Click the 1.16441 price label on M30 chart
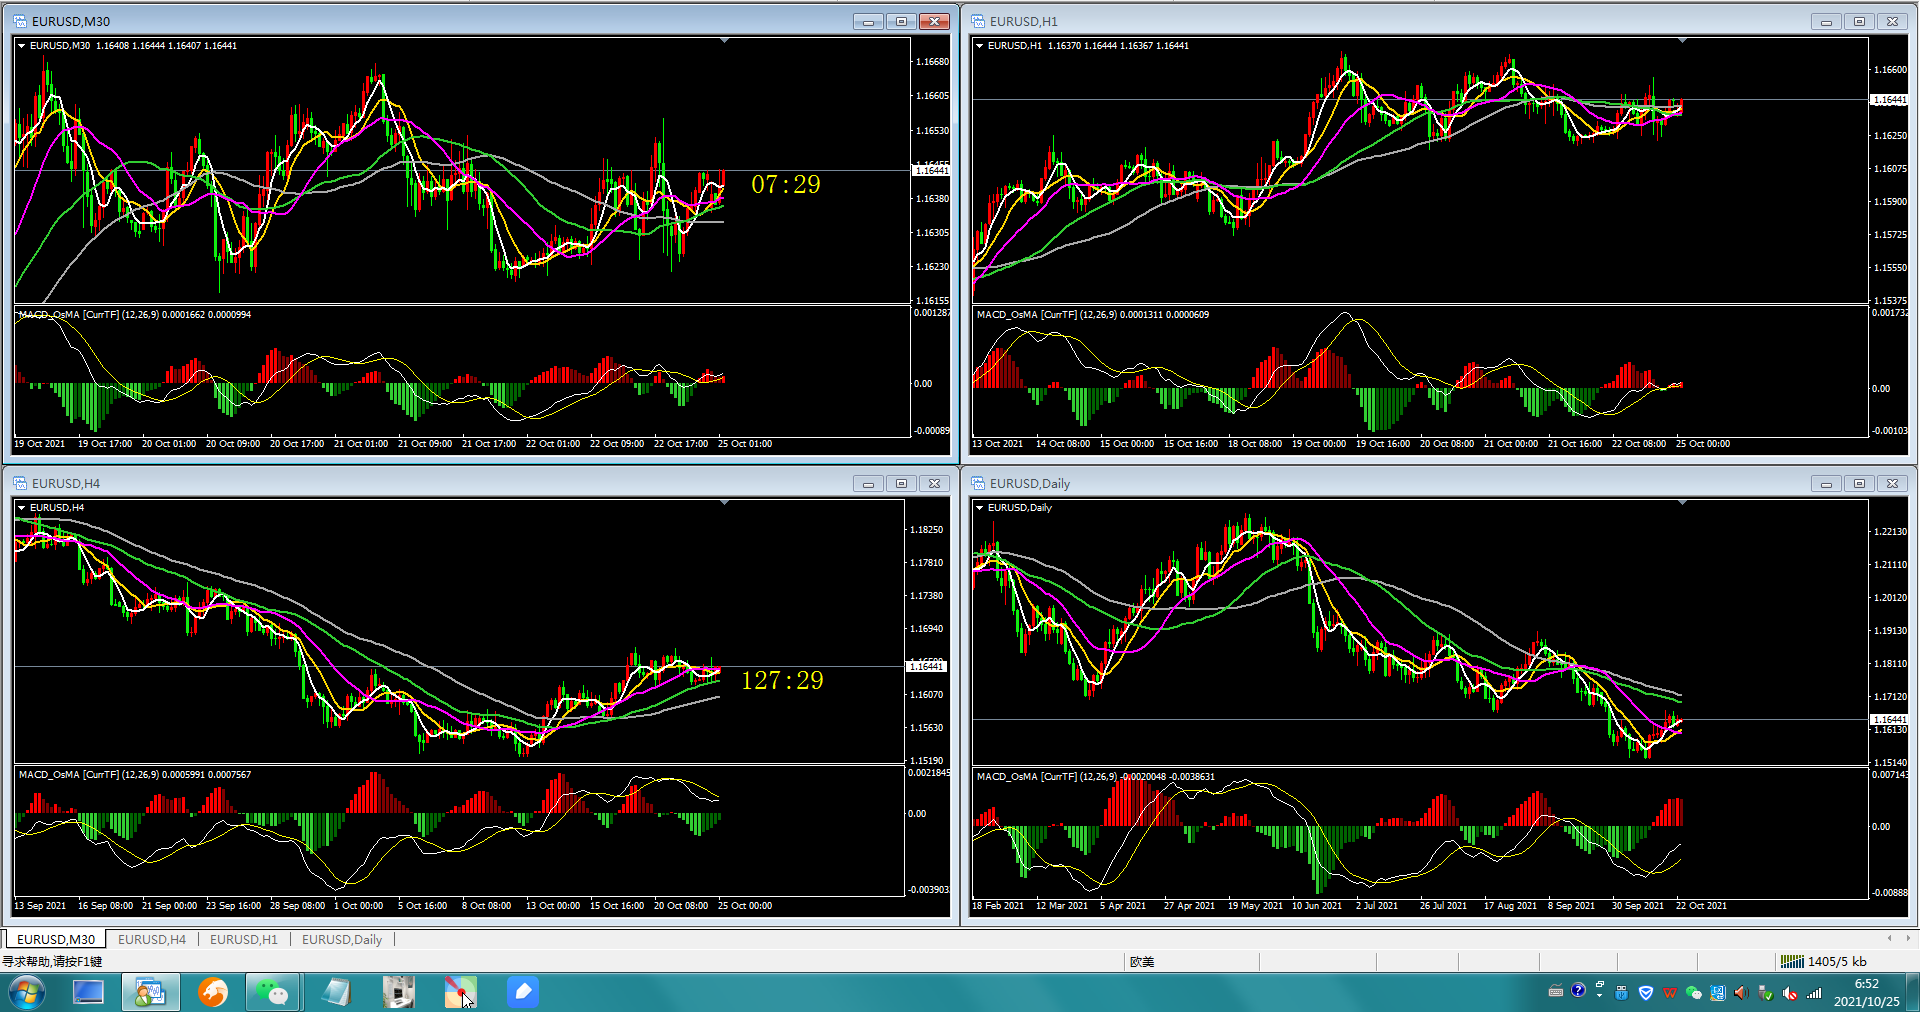The width and height of the screenshot is (1920, 1012). pos(931,171)
